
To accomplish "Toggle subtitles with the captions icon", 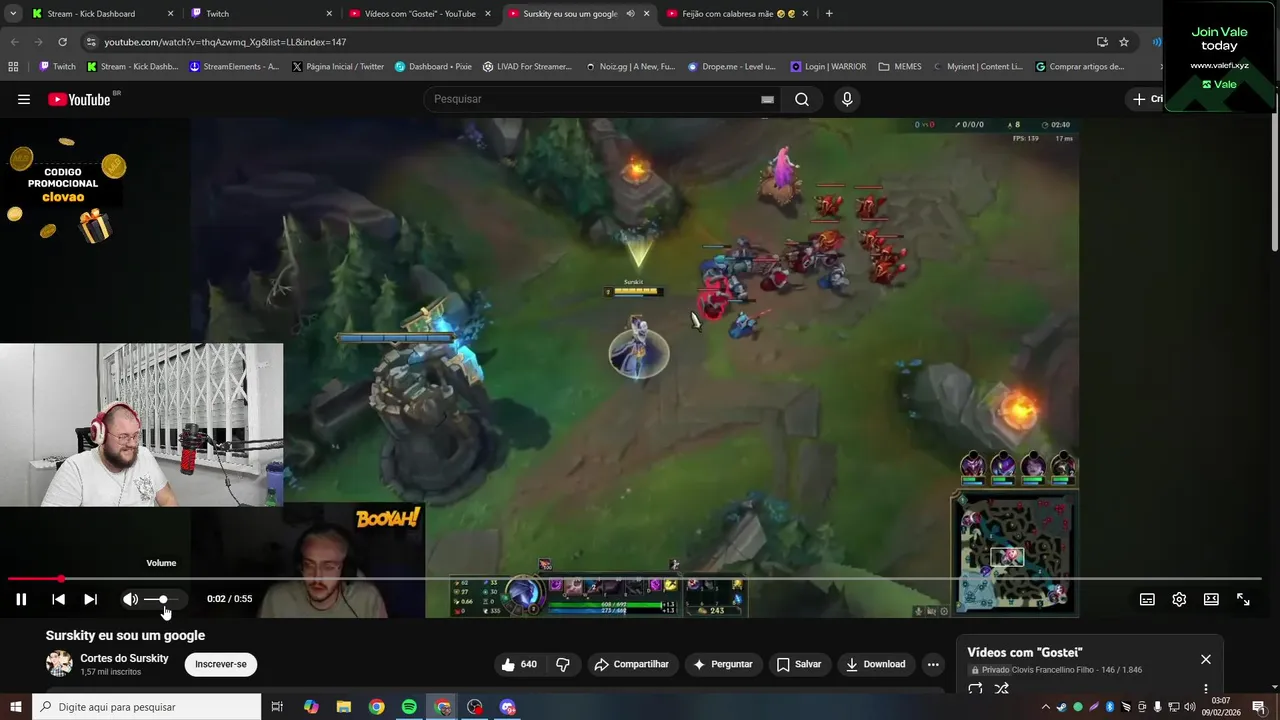I will [1147, 599].
